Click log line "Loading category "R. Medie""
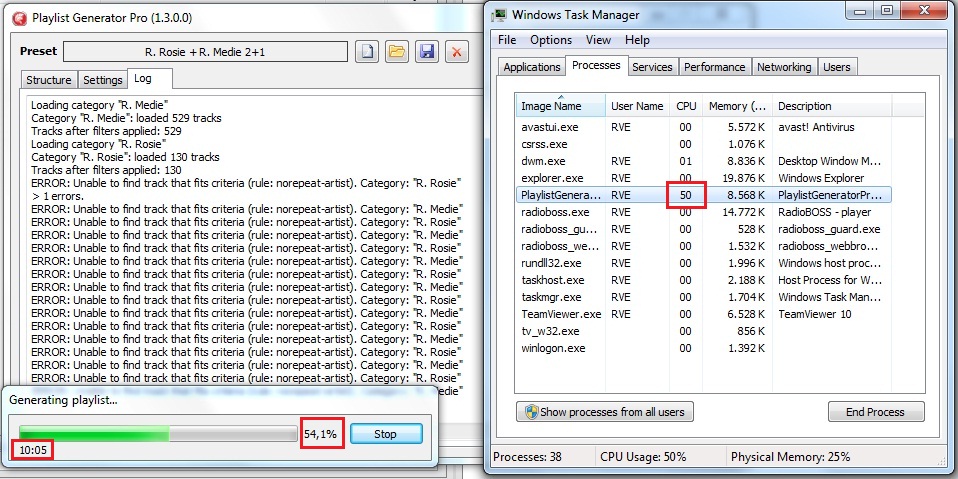This screenshot has height=479, width=958. pos(98,105)
